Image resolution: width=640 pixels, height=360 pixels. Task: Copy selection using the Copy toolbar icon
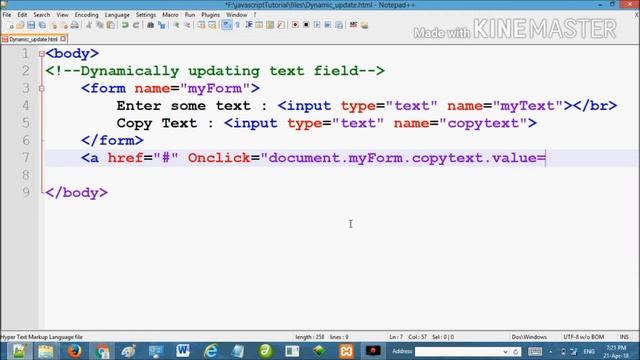[100, 25]
